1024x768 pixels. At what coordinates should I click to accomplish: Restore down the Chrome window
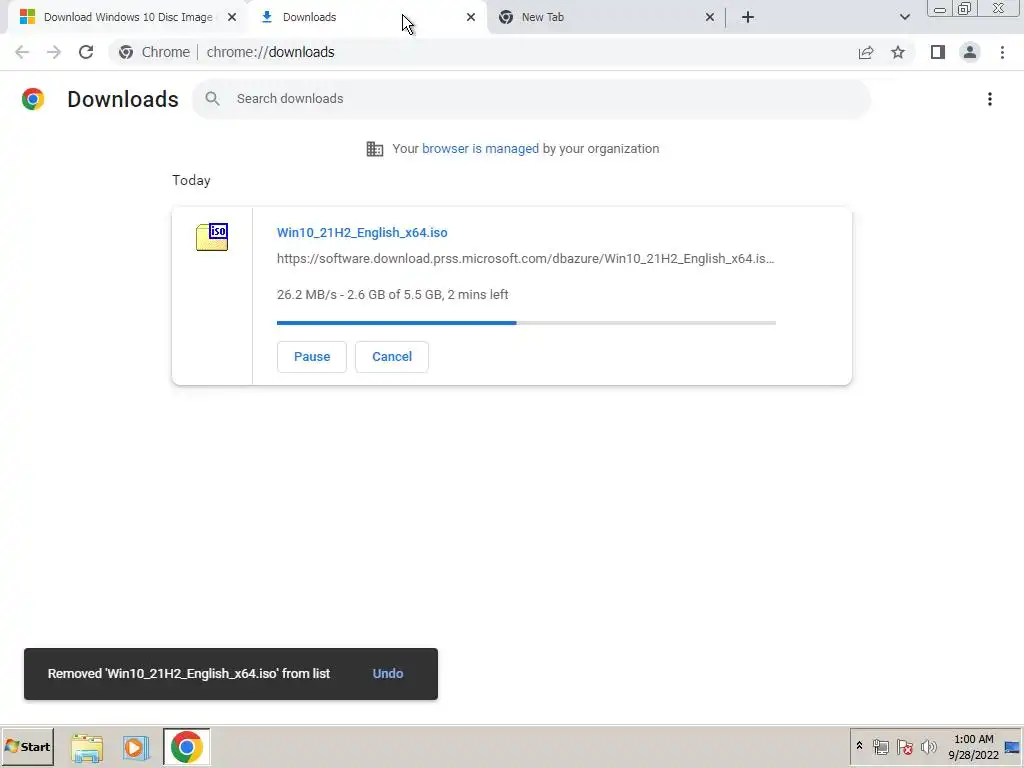pos(964,8)
